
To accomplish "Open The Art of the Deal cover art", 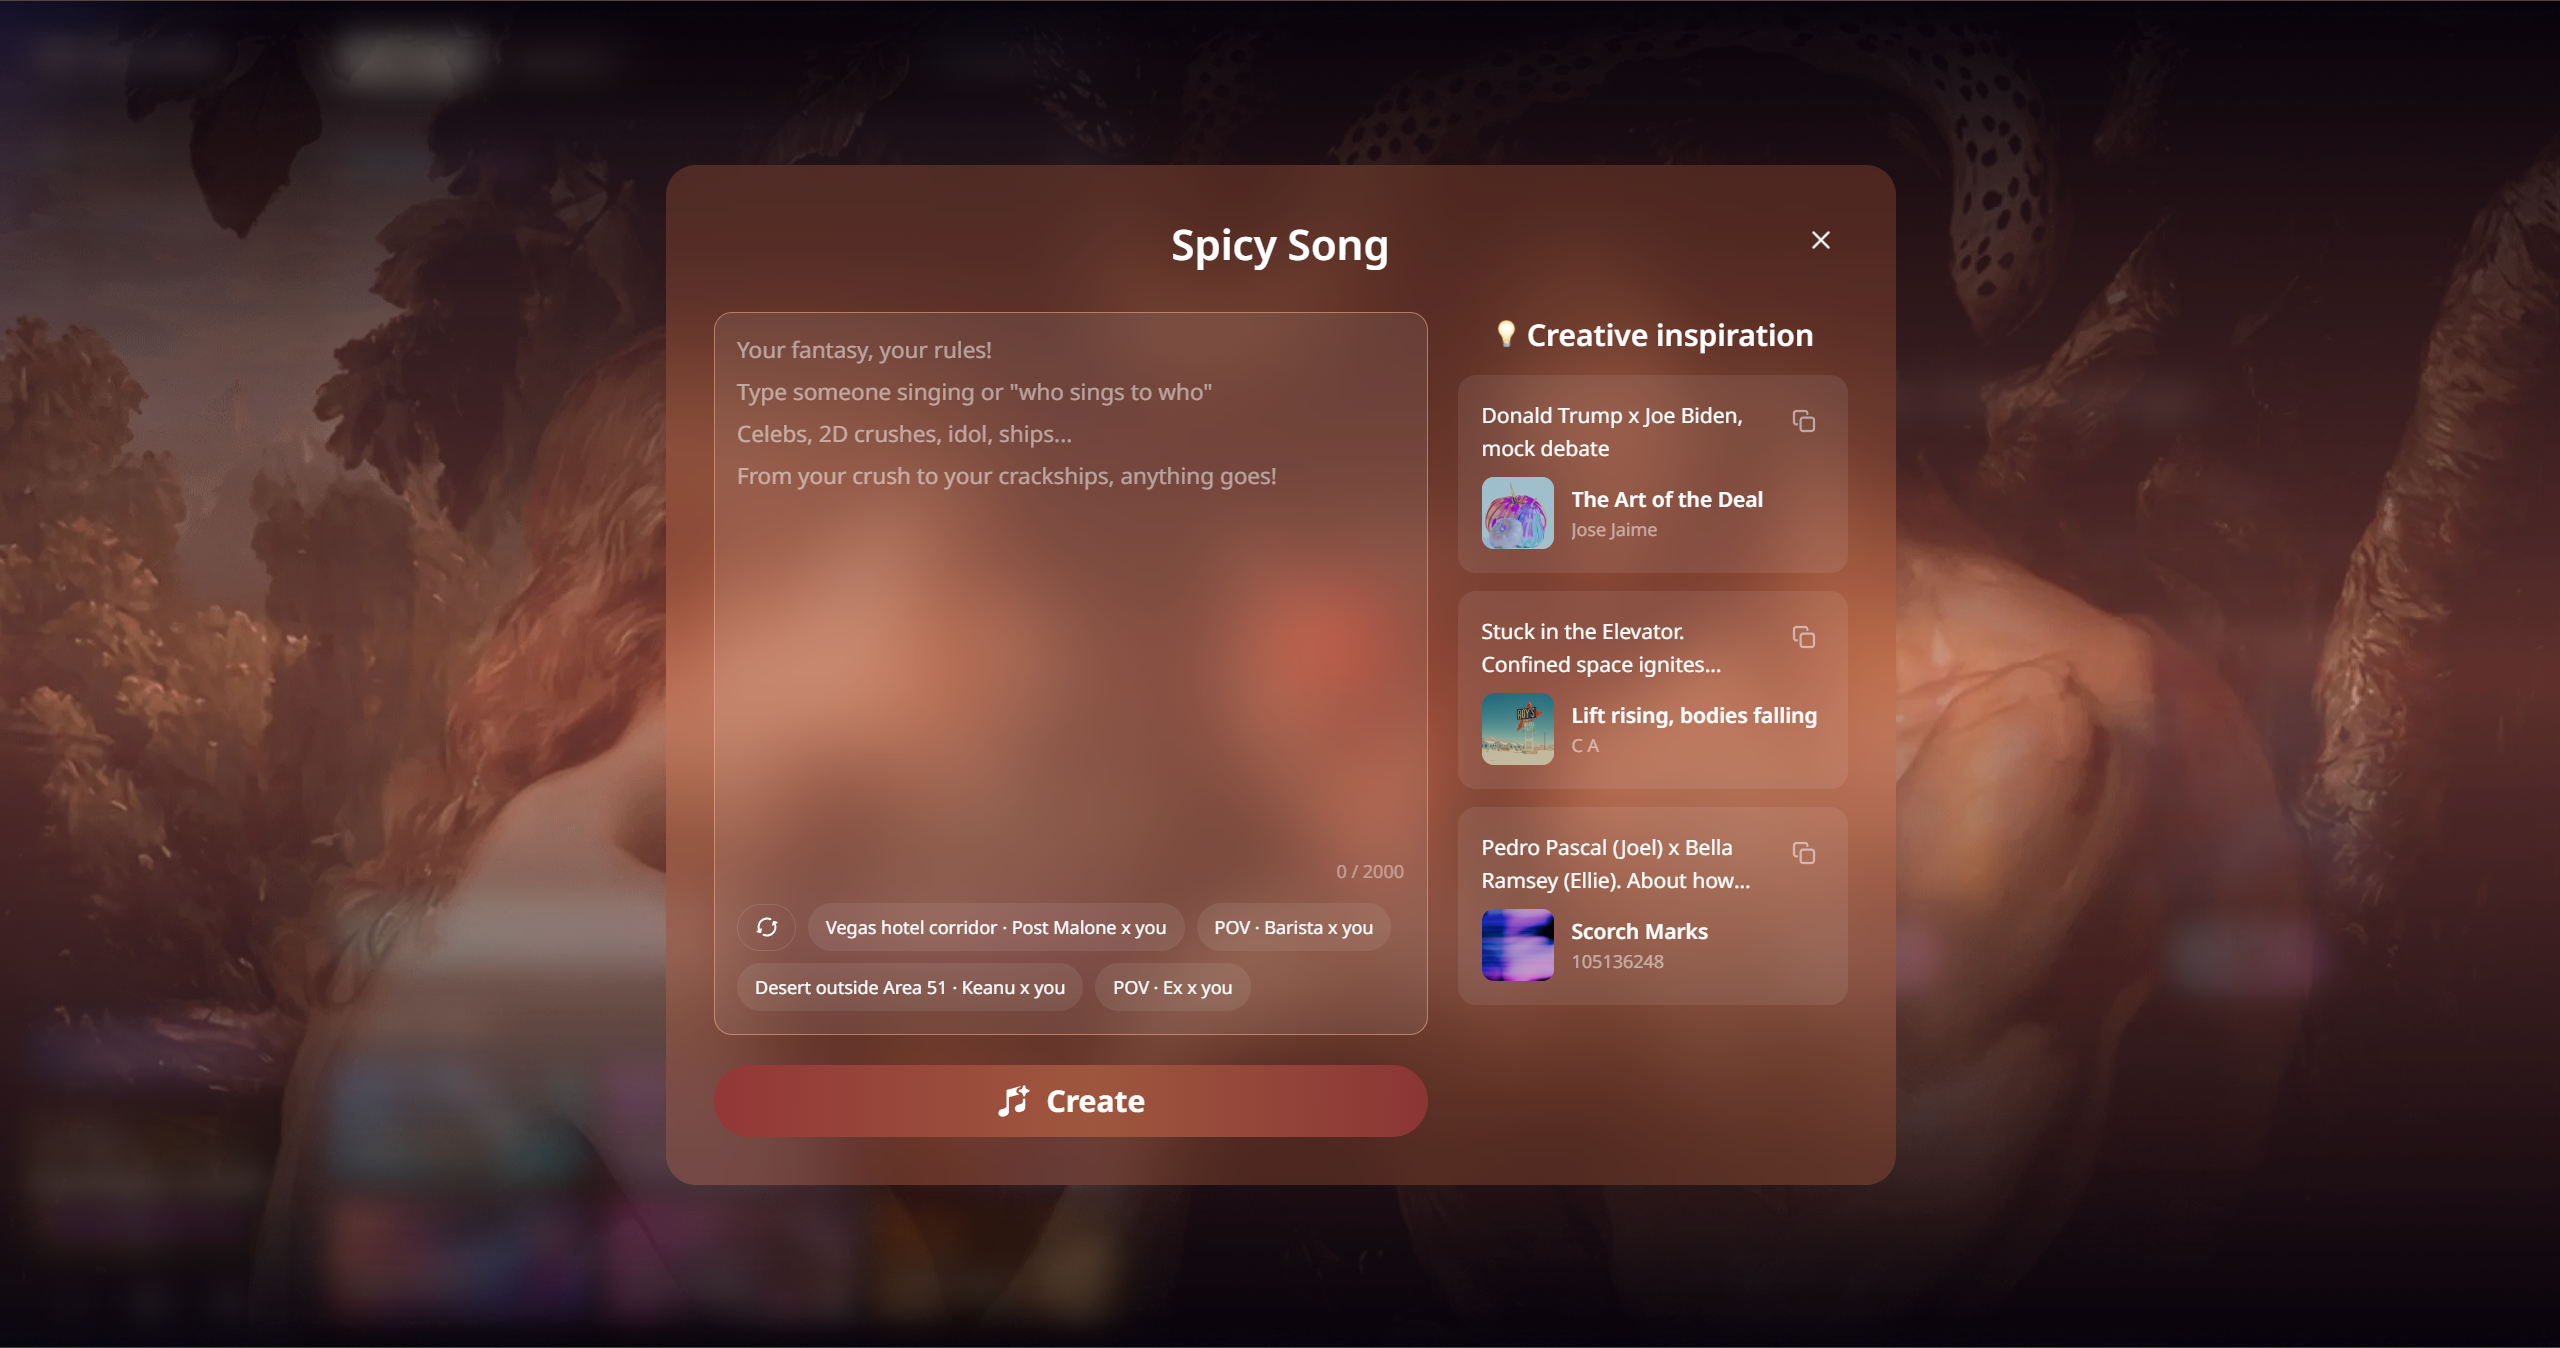I will pos(1518,513).
